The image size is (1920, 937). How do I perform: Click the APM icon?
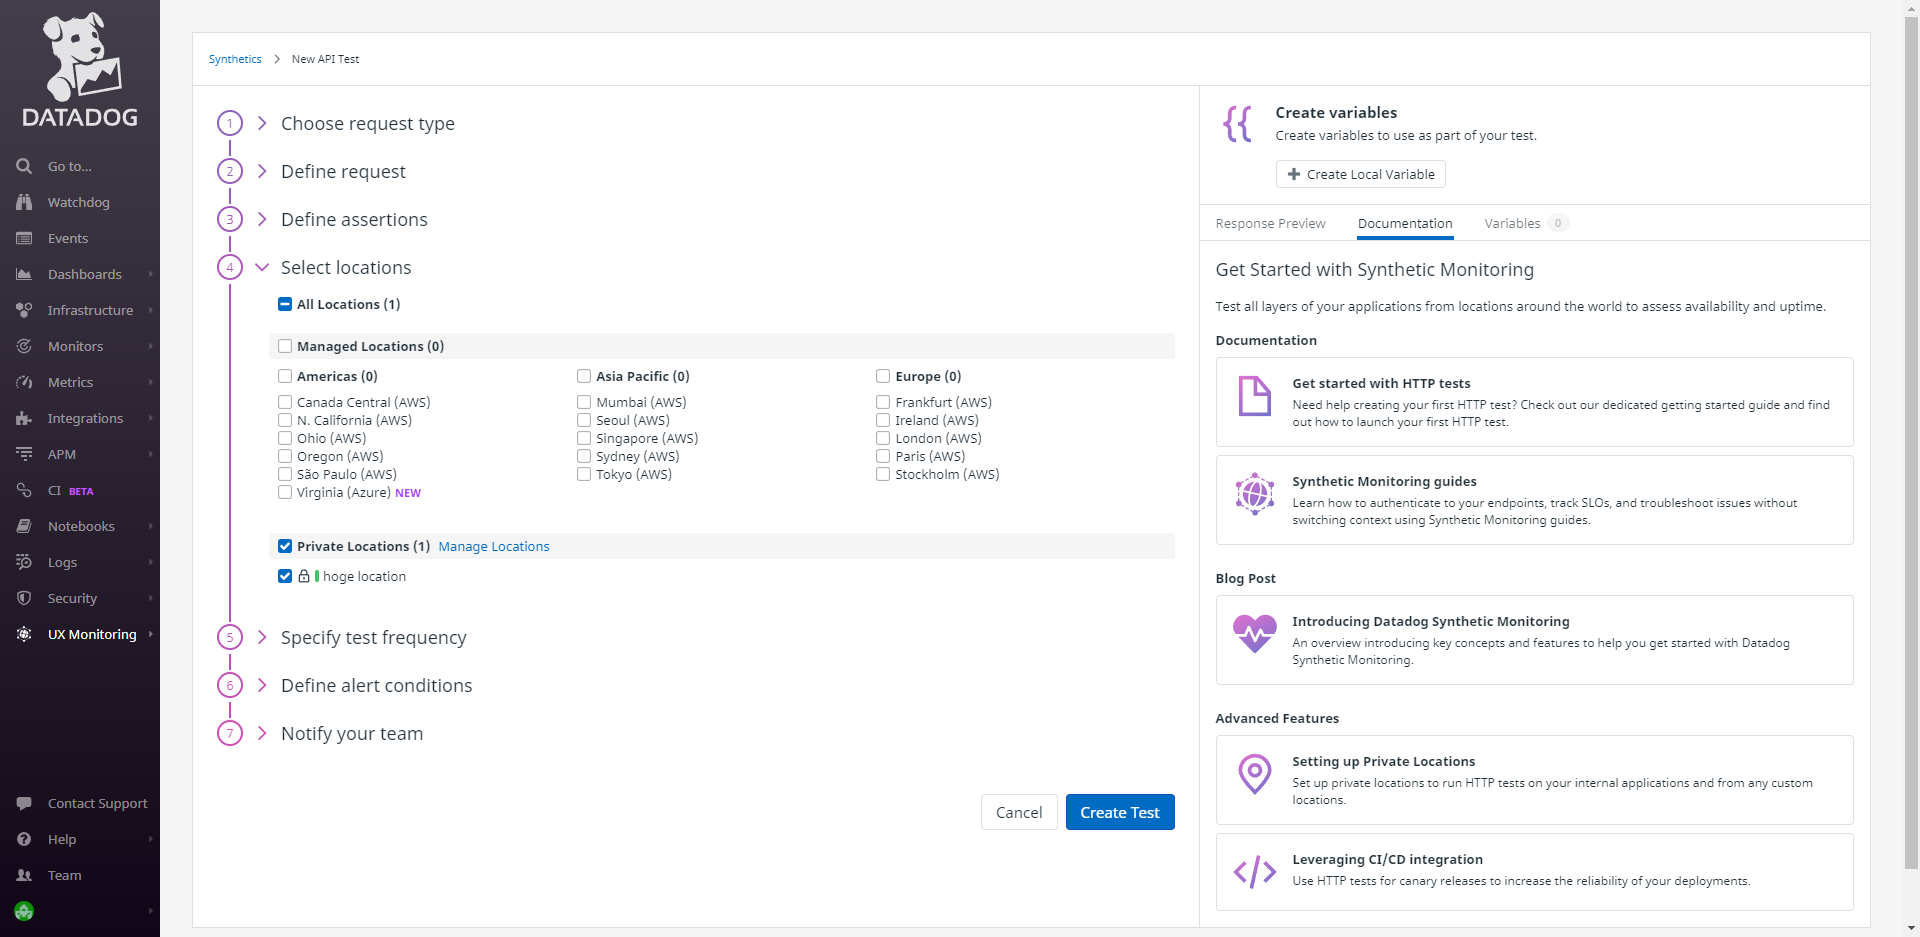[24, 454]
